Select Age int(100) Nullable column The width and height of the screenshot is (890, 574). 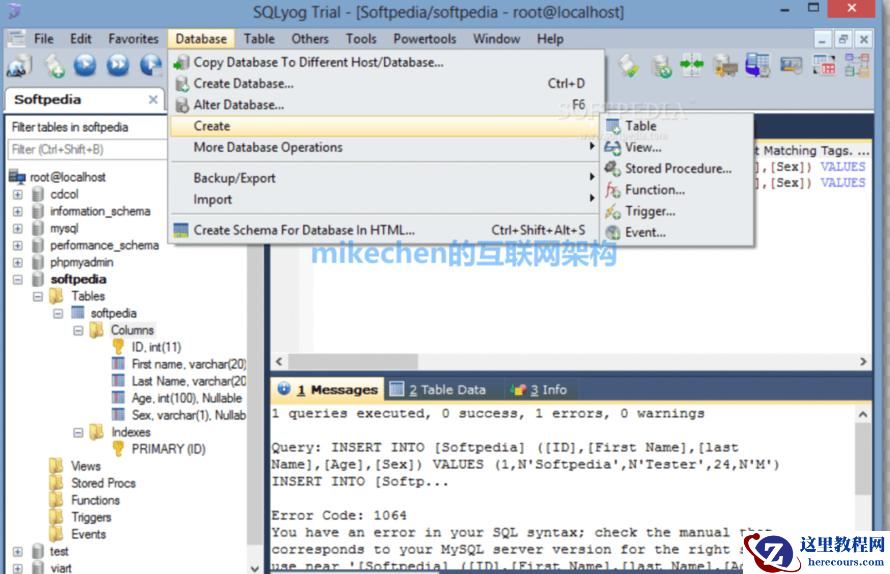tap(187, 398)
